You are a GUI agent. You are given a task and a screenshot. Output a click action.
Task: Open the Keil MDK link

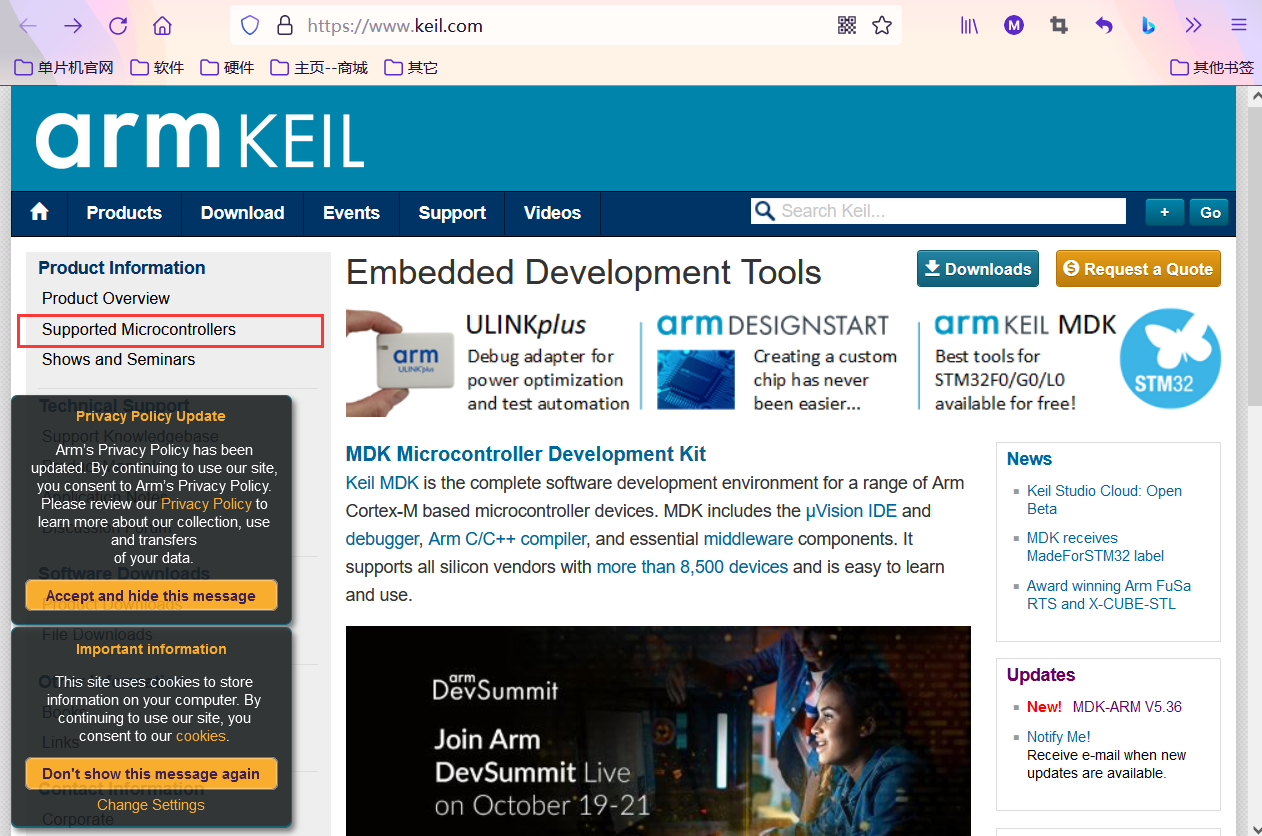coord(382,483)
